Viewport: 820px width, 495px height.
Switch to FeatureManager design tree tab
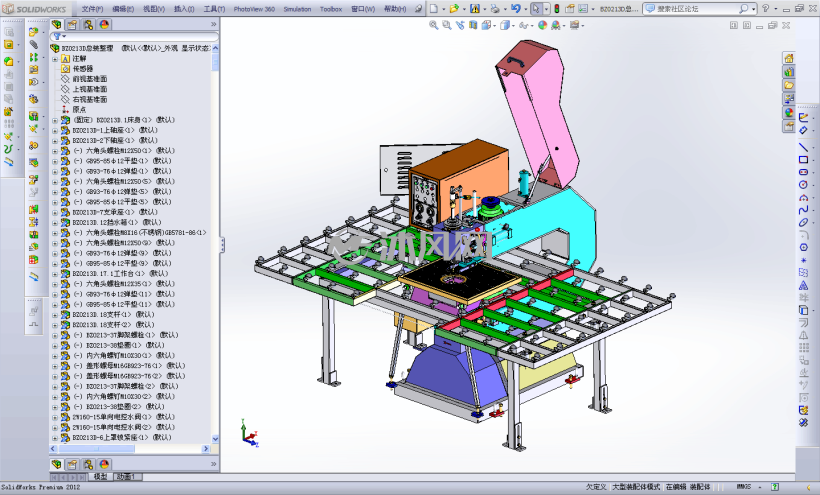pos(56,25)
